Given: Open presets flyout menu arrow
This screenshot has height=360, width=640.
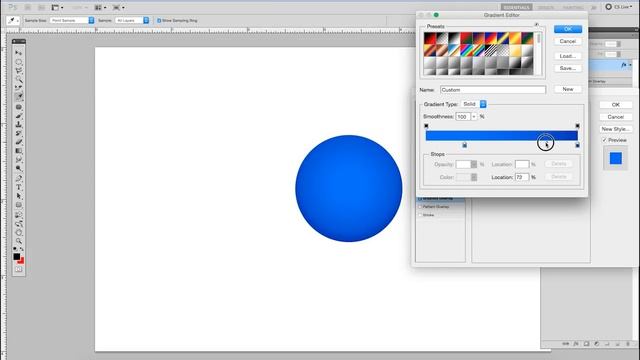Looking at the screenshot, I should pyautogui.click(x=537, y=25).
